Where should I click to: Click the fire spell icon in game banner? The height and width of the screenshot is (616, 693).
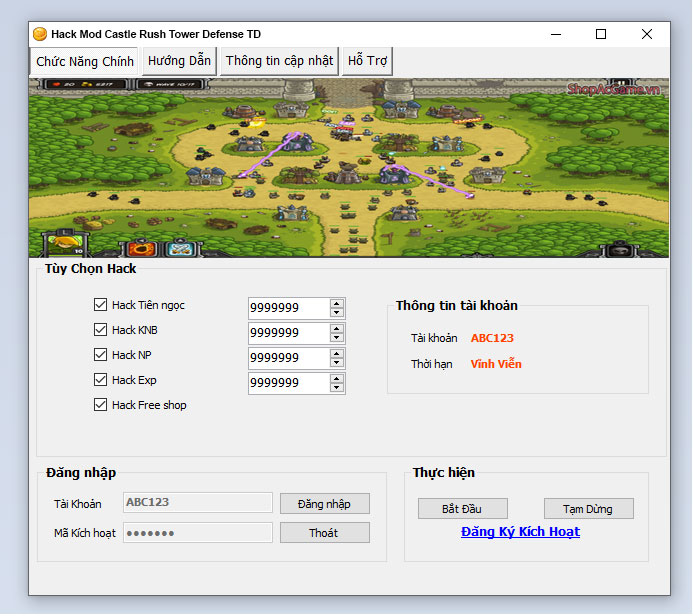141,249
